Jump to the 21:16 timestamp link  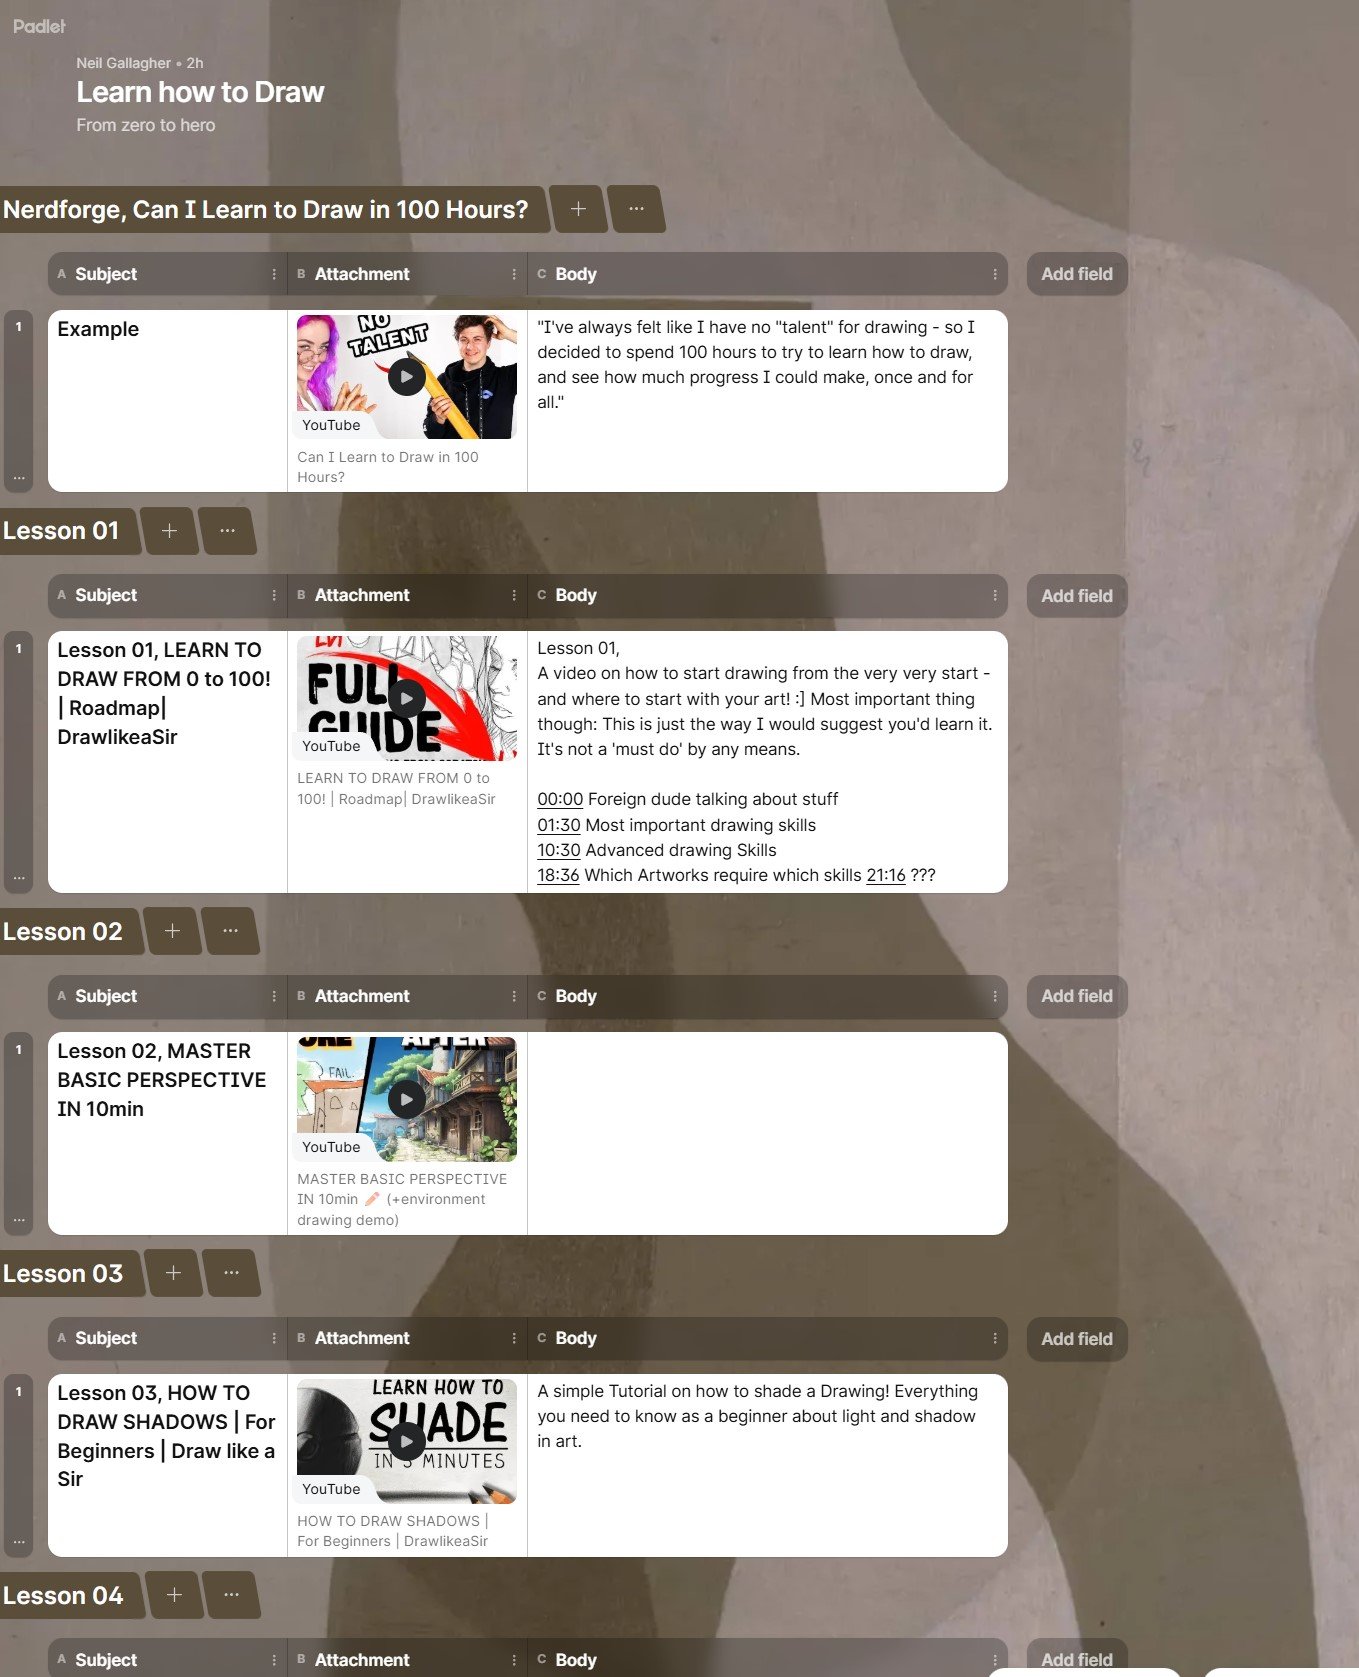[886, 875]
